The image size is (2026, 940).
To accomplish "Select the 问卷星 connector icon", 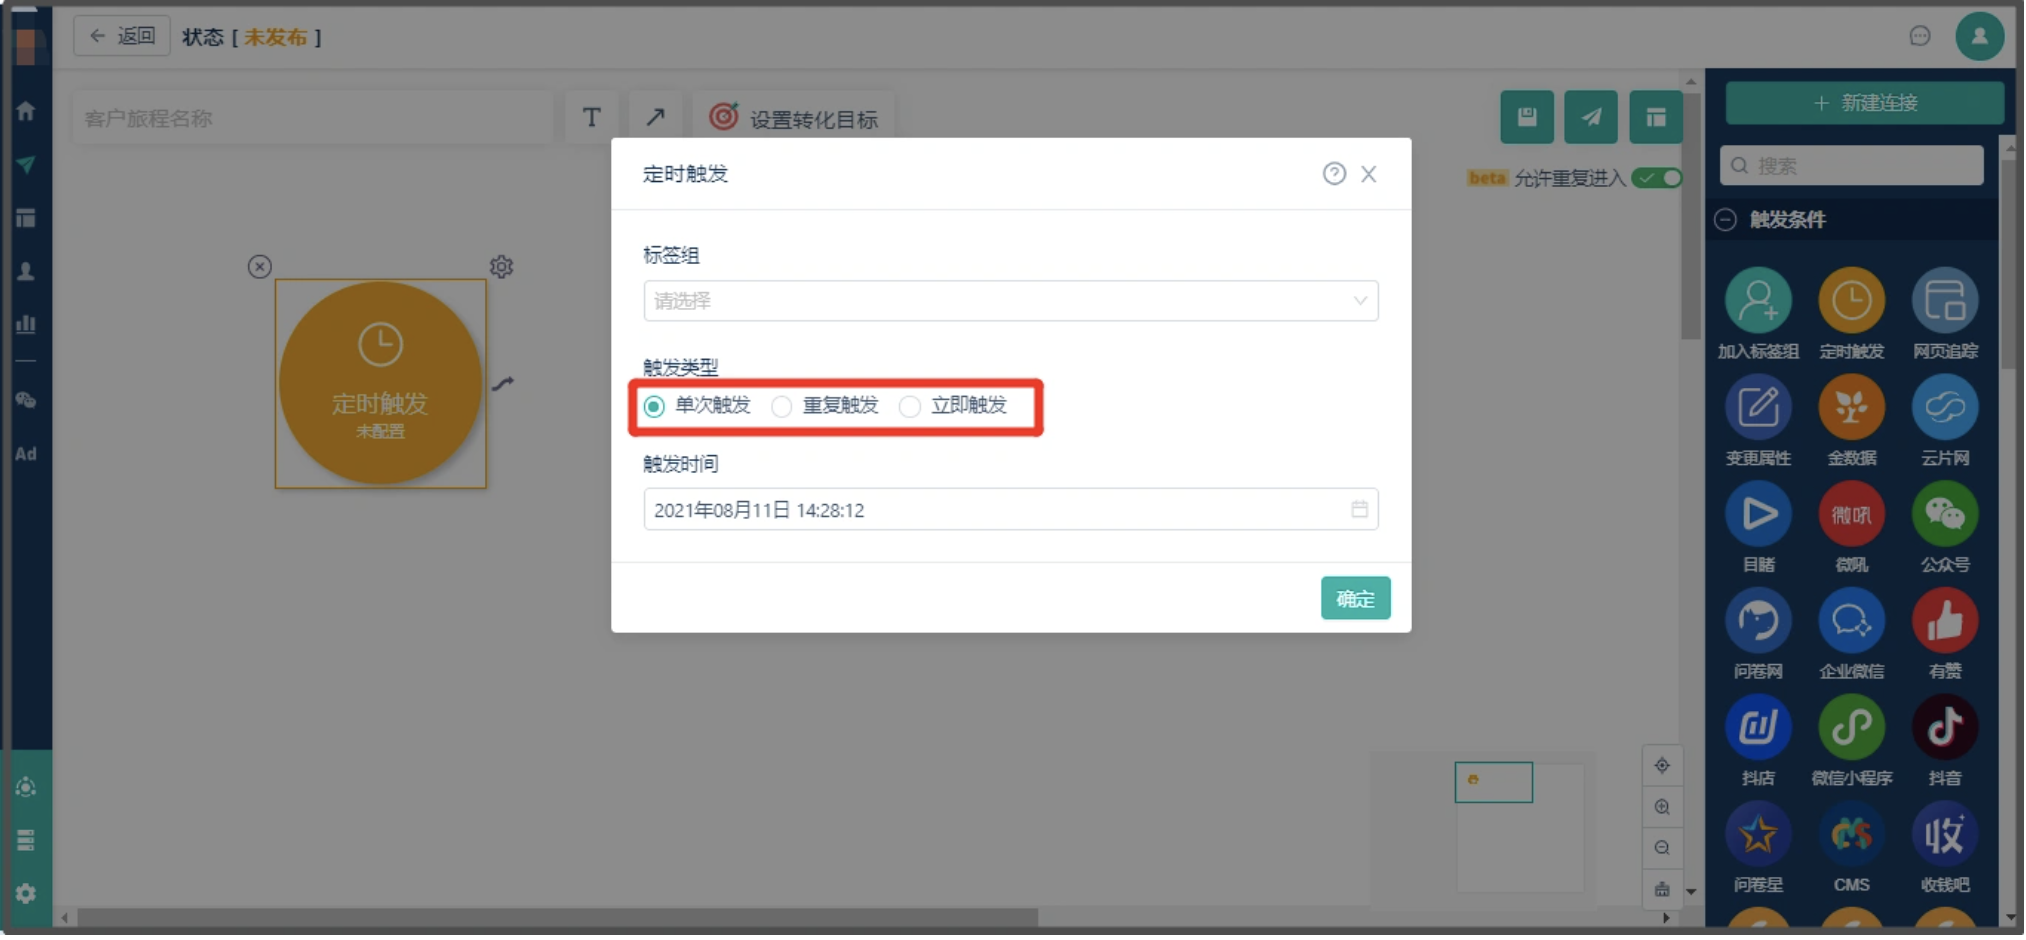I will [1760, 836].
